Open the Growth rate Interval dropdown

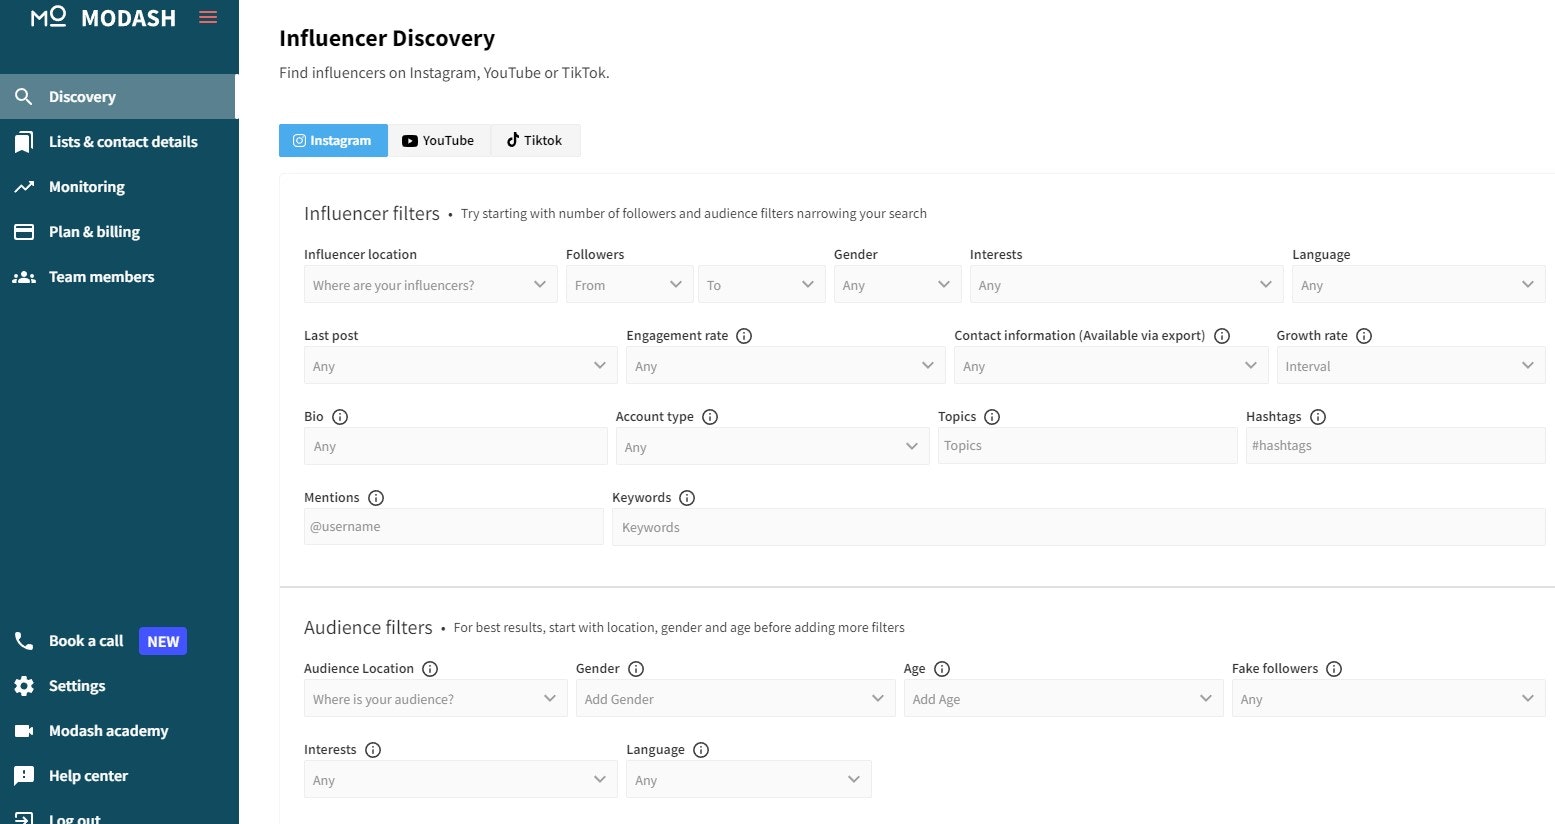(1410, 365)
